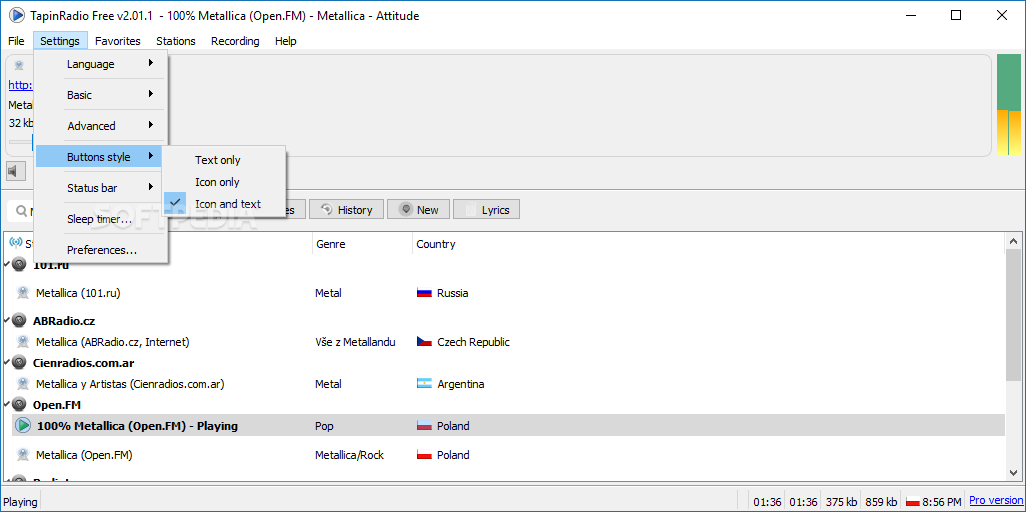
Task: Click the Open.FM group disc icon
Action: tap(20, 405)
